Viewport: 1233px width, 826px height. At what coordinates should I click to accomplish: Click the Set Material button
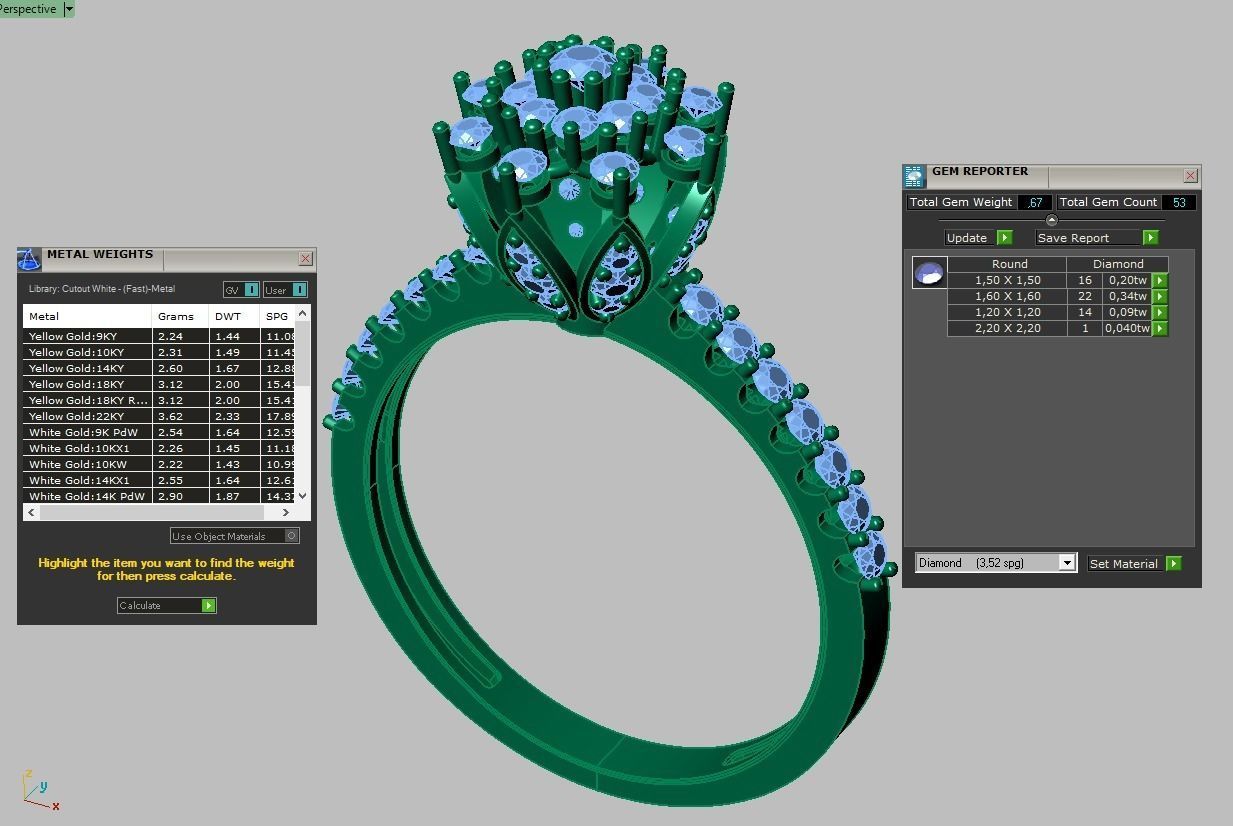(x=1135, y=563)
